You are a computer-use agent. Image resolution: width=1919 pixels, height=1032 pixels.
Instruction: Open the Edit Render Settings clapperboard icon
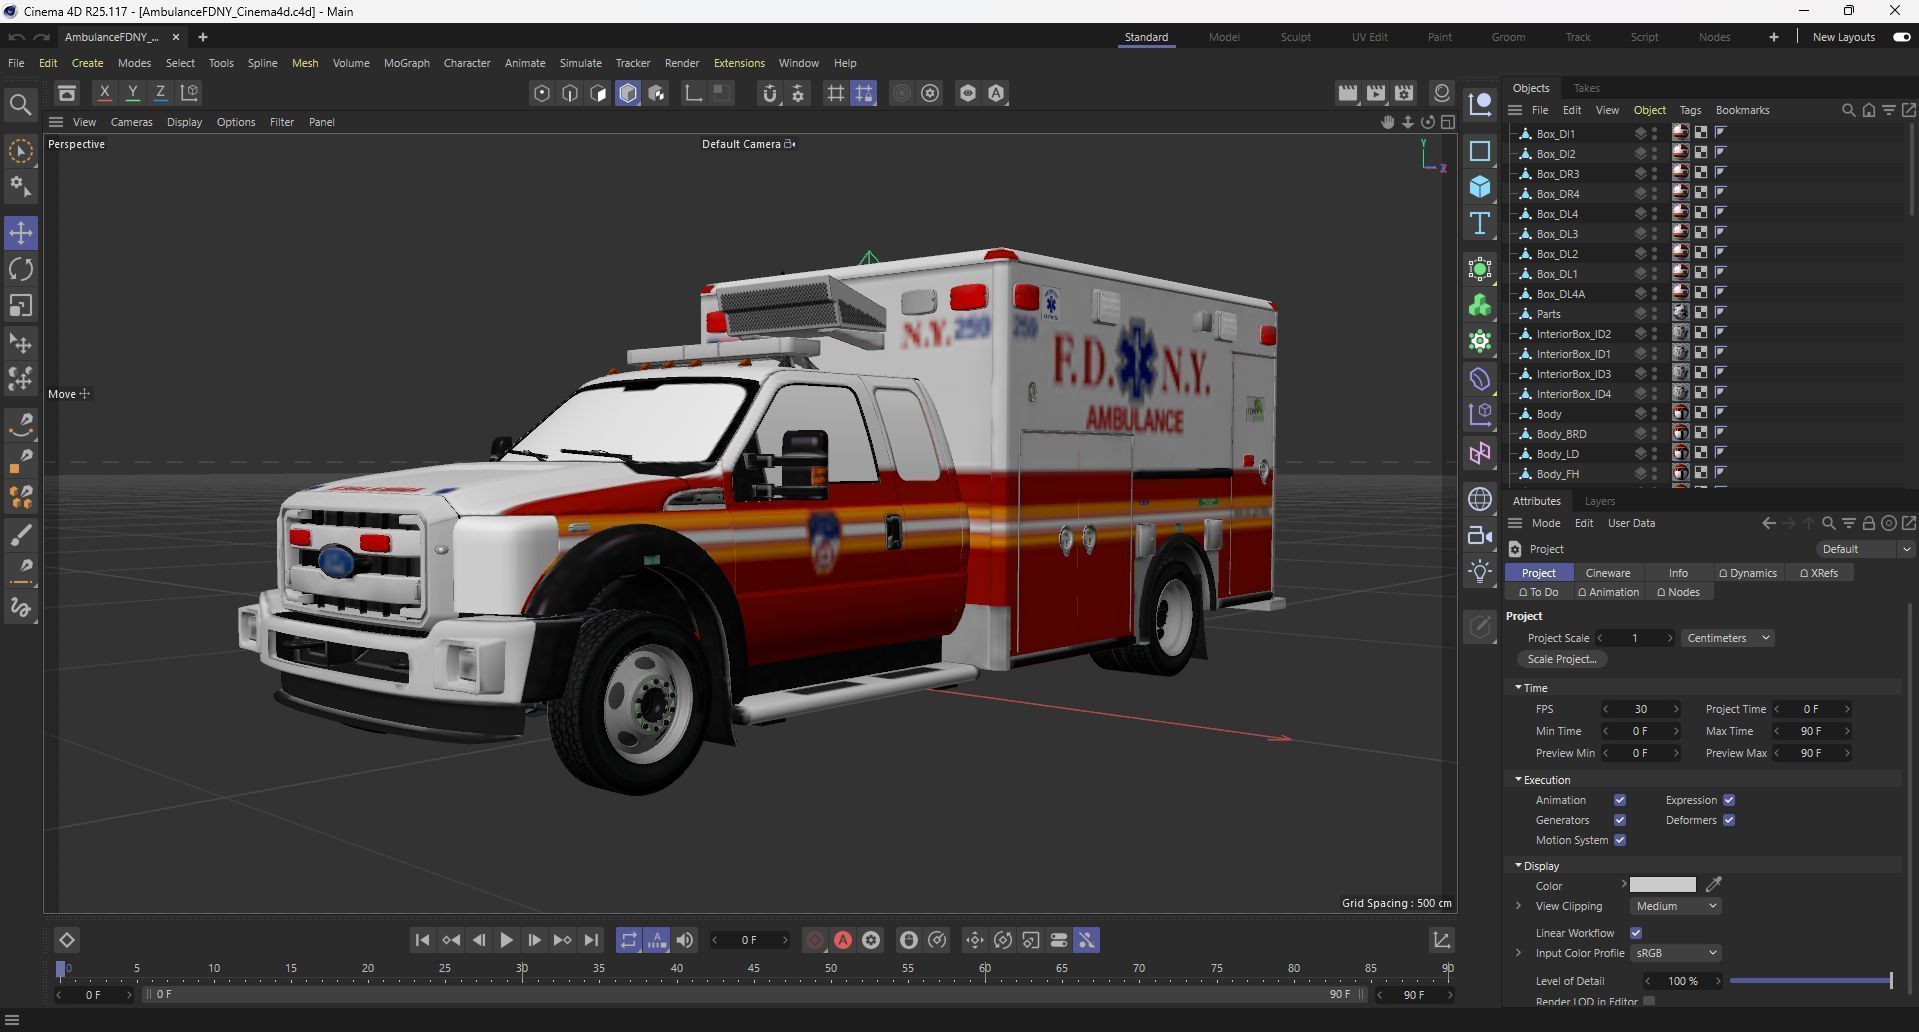point(1404,93)
